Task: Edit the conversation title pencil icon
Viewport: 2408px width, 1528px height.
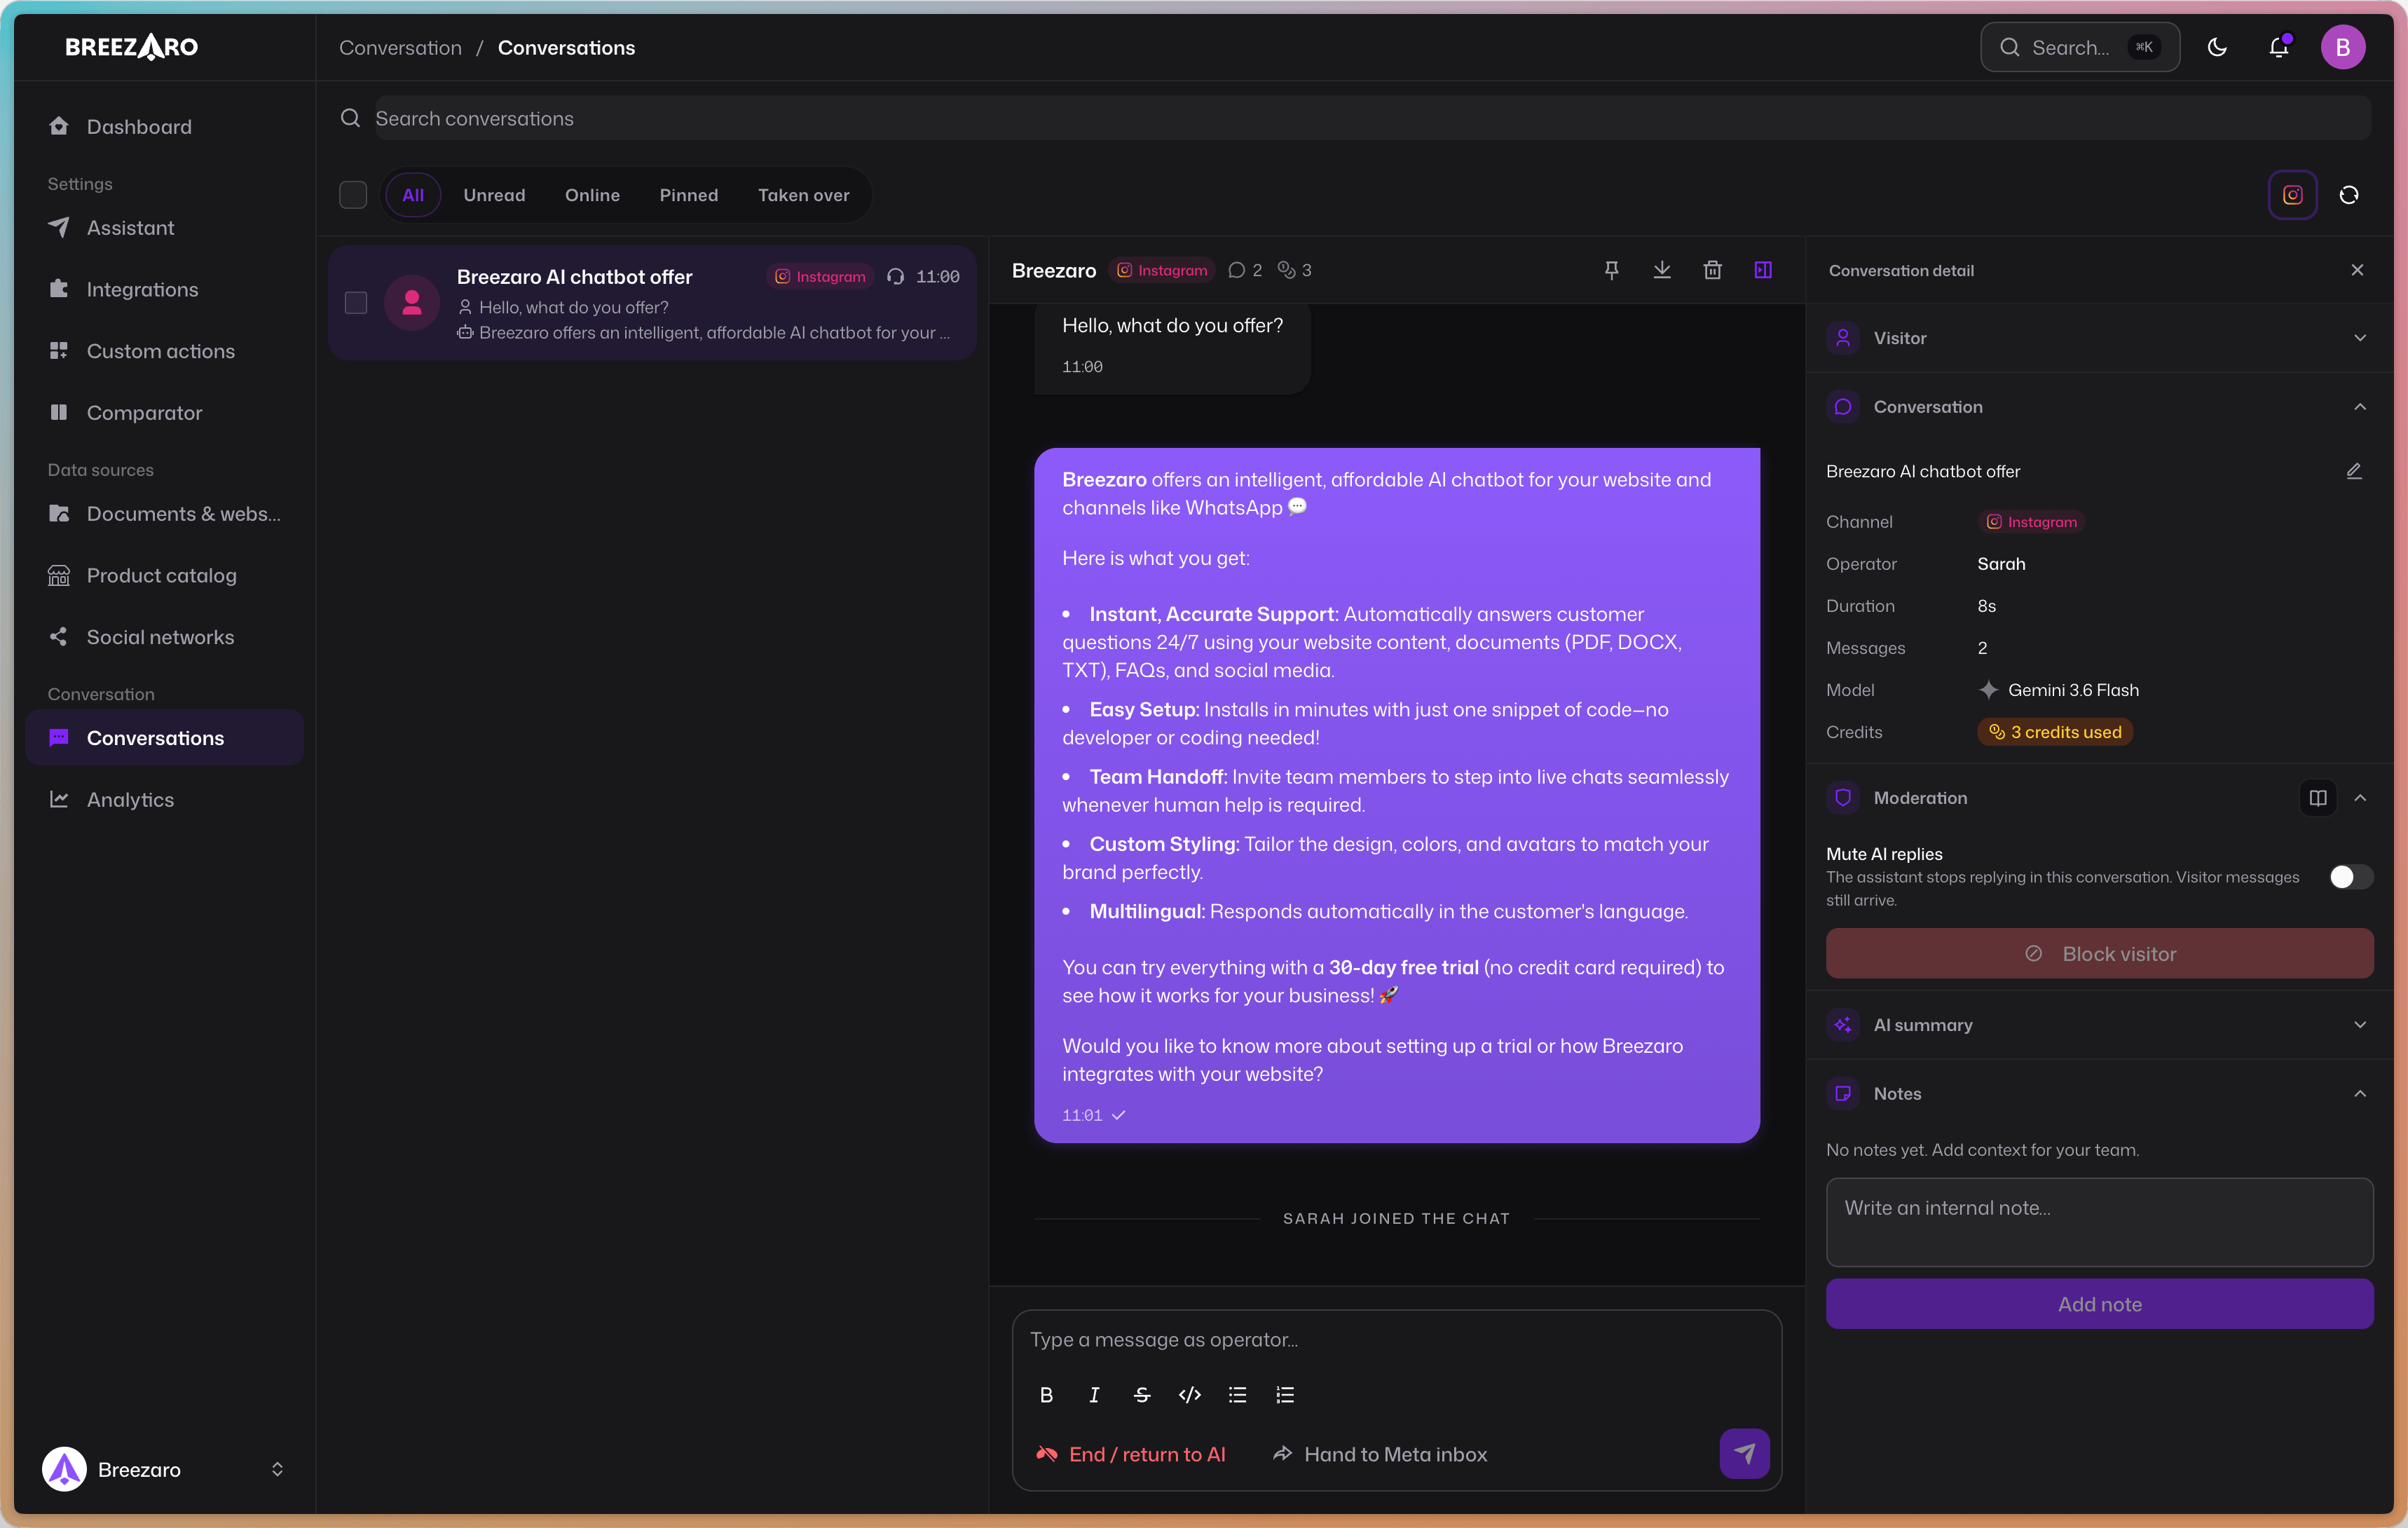Action: (x=2354, y=471)
